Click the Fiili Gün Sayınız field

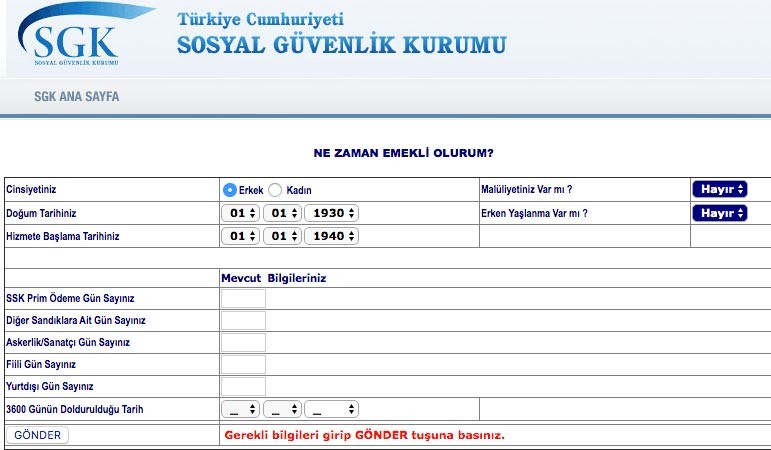pyautogui.click(x=243, y=364)
